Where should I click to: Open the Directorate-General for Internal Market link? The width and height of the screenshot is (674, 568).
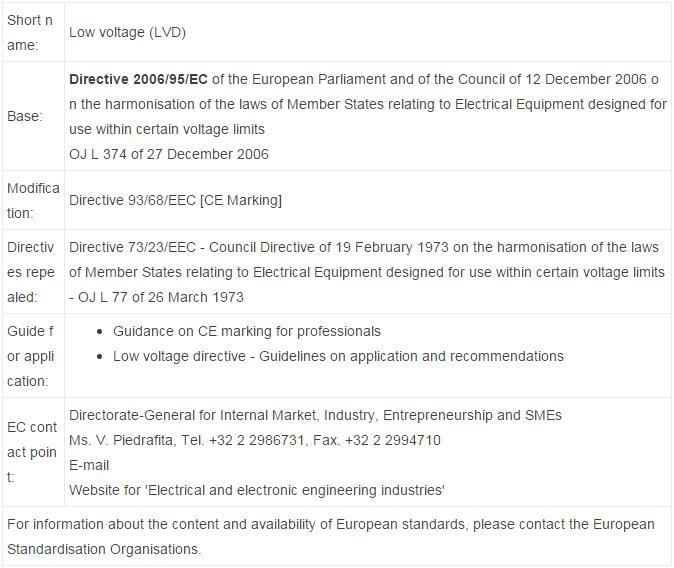pos(315,415)
